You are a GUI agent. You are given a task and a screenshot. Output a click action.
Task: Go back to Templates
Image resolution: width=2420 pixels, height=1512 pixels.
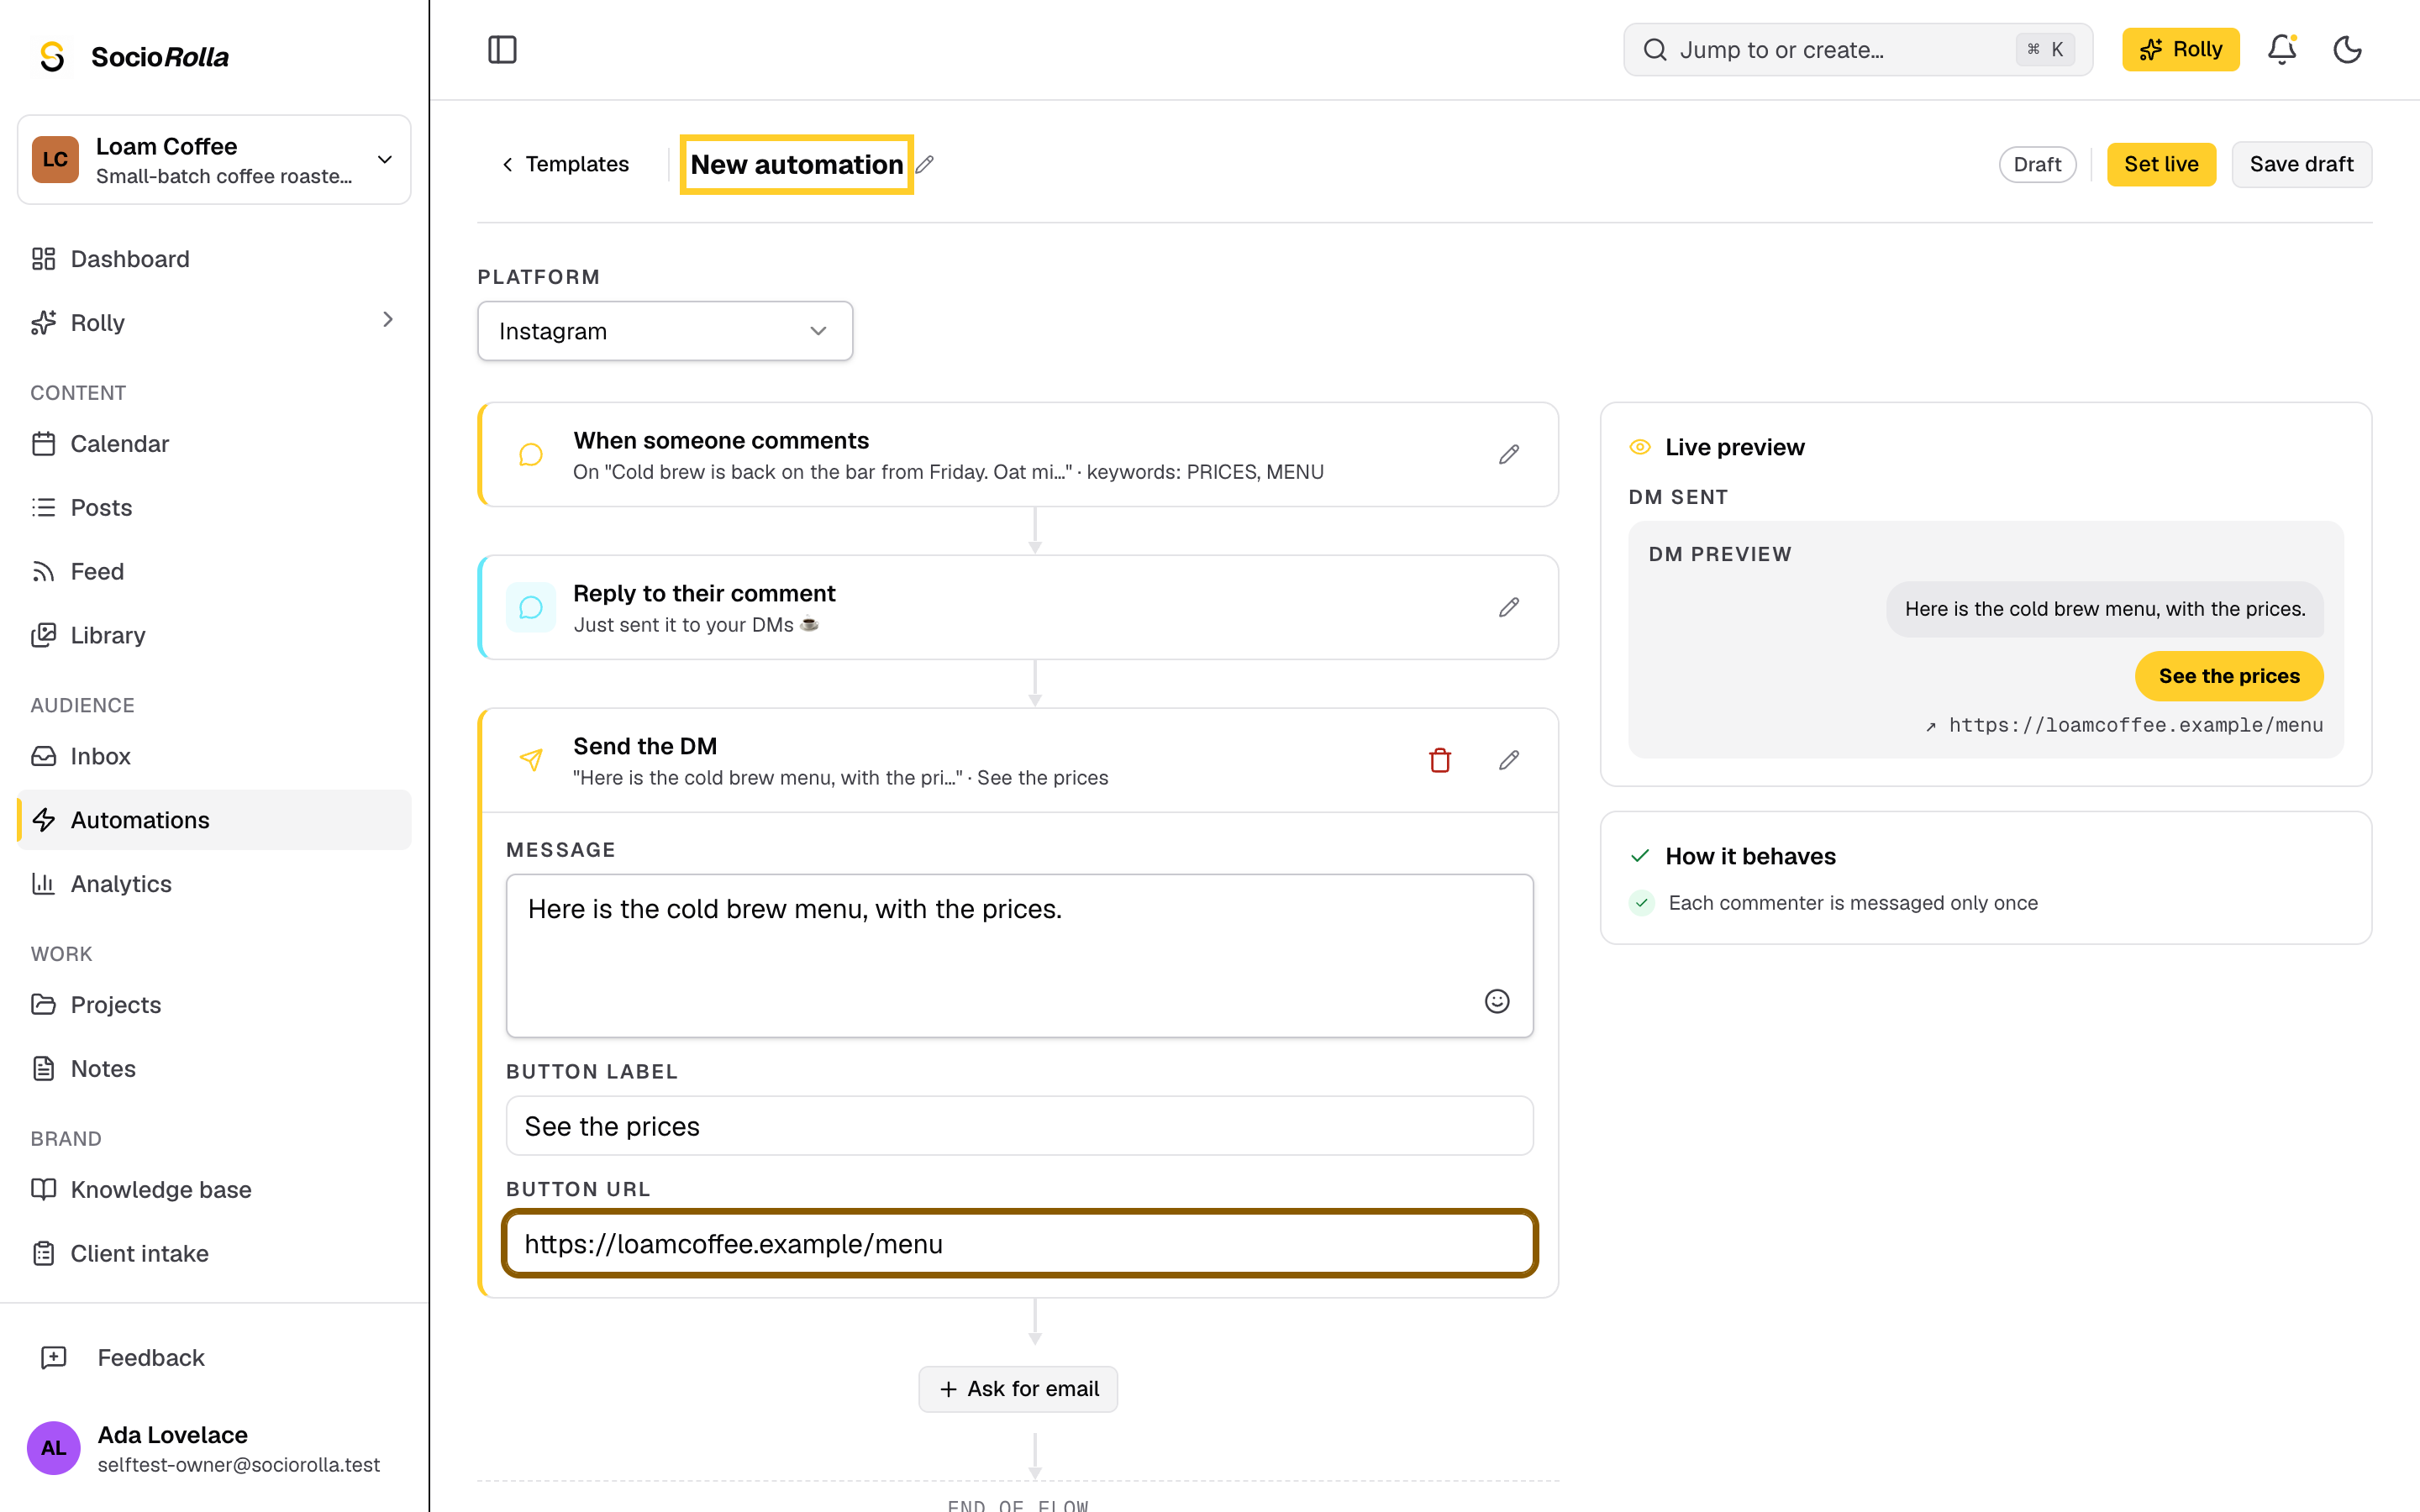click(x=565, y=164)
